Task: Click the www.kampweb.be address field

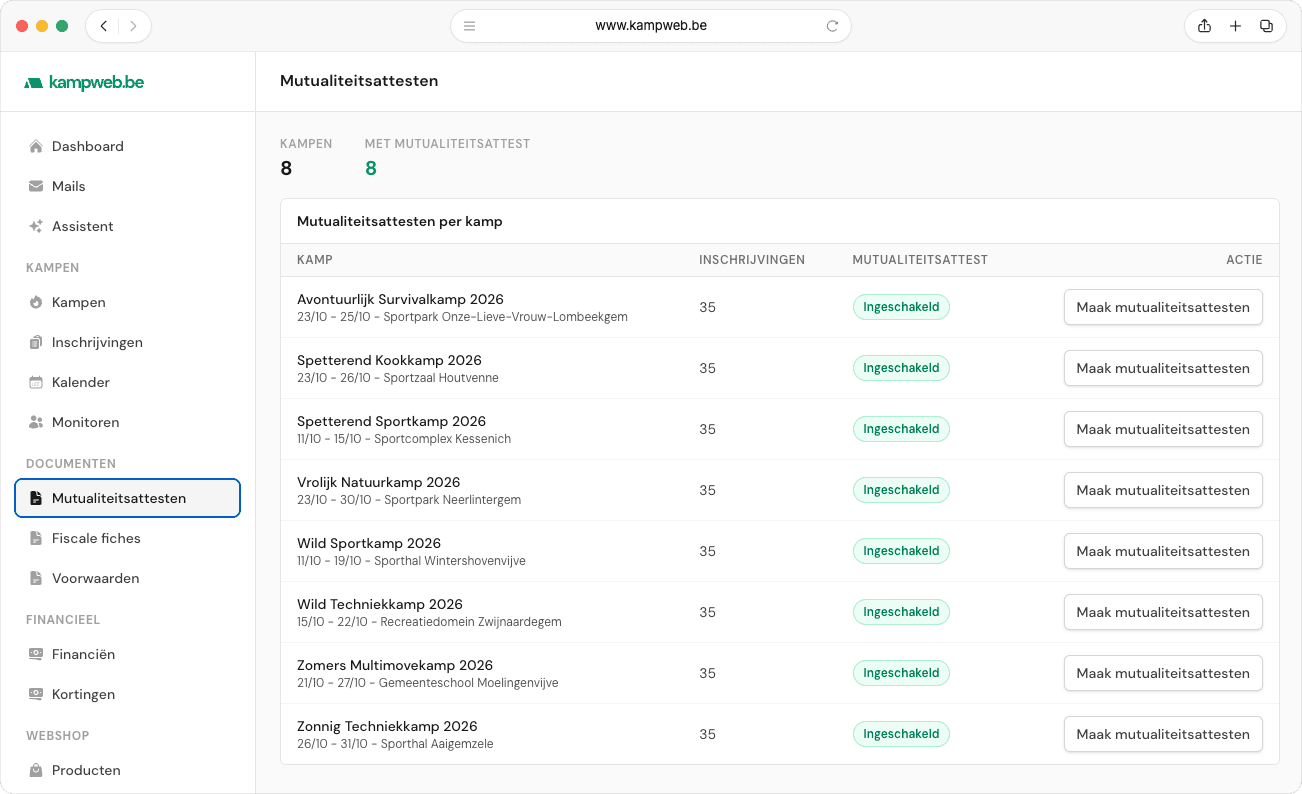Action: point(651,26)
